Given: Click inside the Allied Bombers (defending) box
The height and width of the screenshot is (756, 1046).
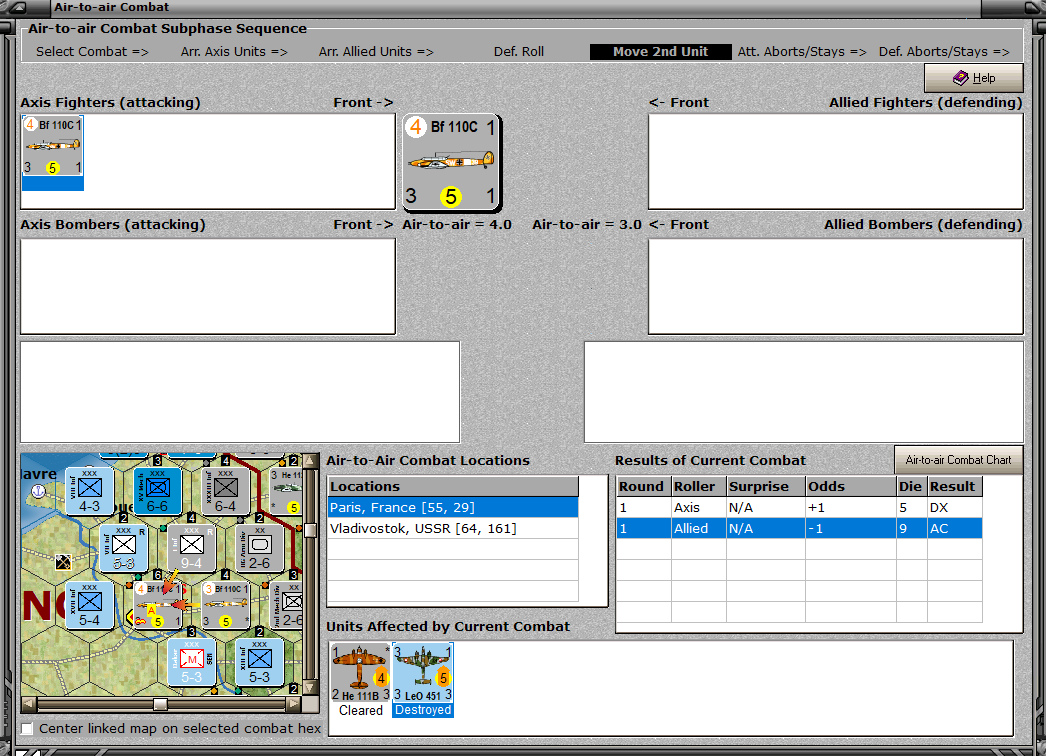Looking at the screenshot, I should 836,286.
